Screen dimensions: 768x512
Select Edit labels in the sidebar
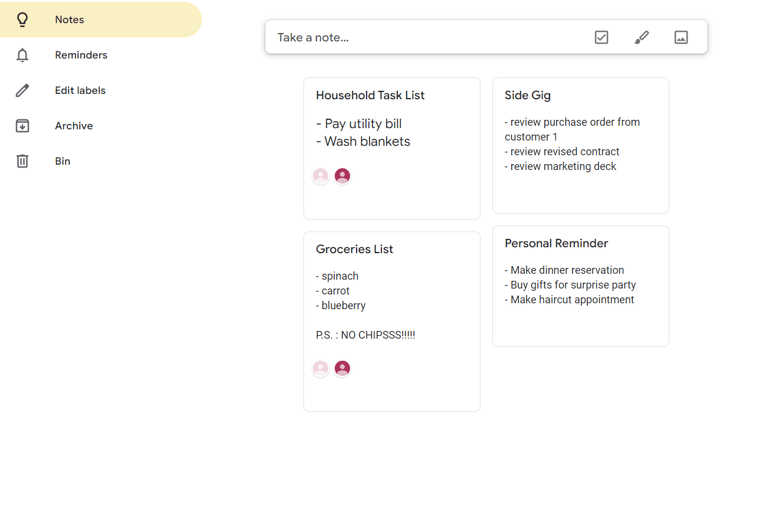[x=80, y=91]
